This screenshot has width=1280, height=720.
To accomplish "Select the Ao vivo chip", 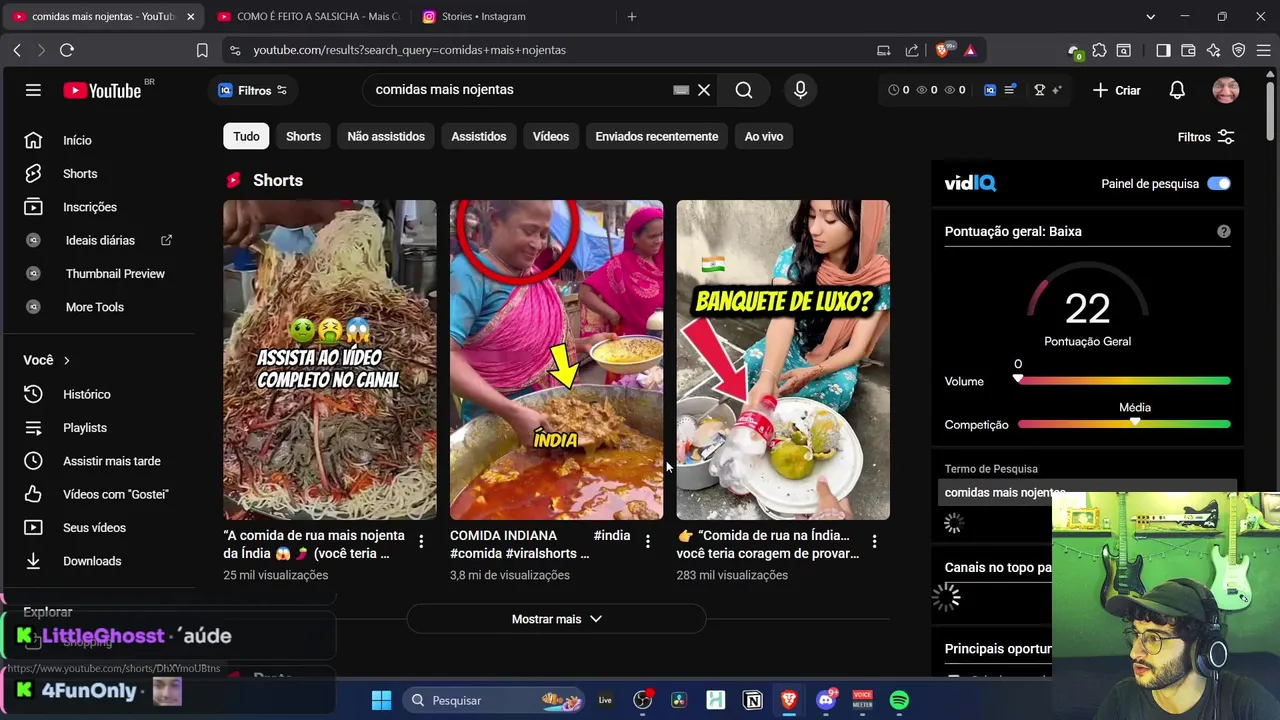I will pyautogui.click(x=764, y=137).
